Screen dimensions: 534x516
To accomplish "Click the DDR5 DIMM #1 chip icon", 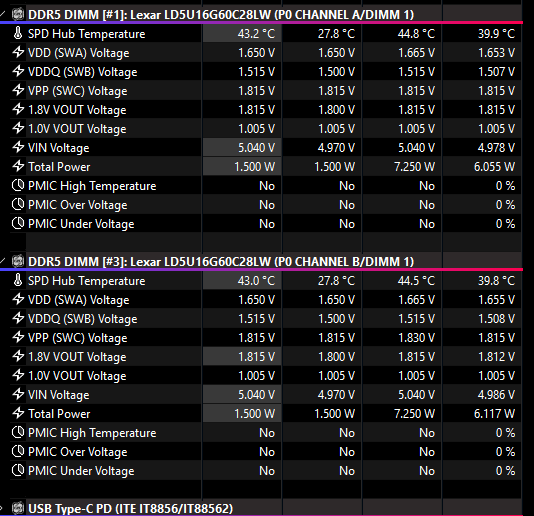I will [18, 14].
